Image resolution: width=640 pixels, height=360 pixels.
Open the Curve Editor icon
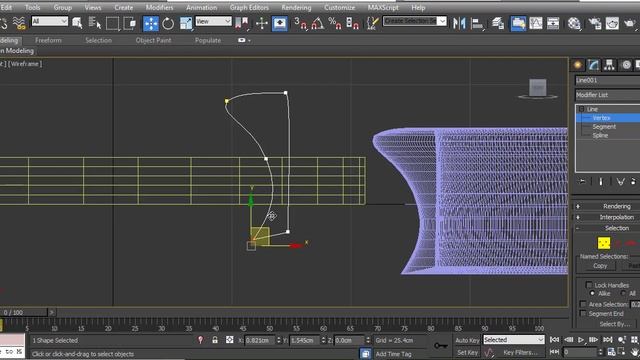tap(536, 23)
